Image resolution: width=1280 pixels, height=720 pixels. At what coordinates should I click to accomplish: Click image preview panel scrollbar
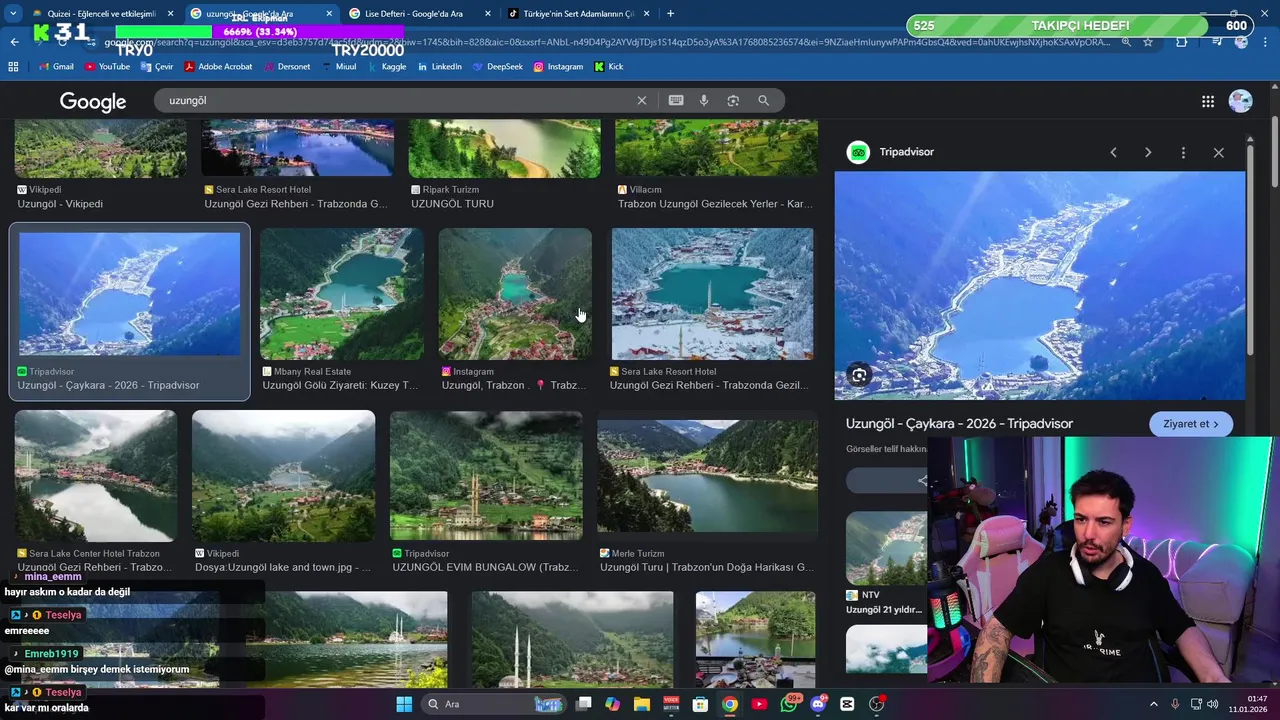pos(1250,250)
